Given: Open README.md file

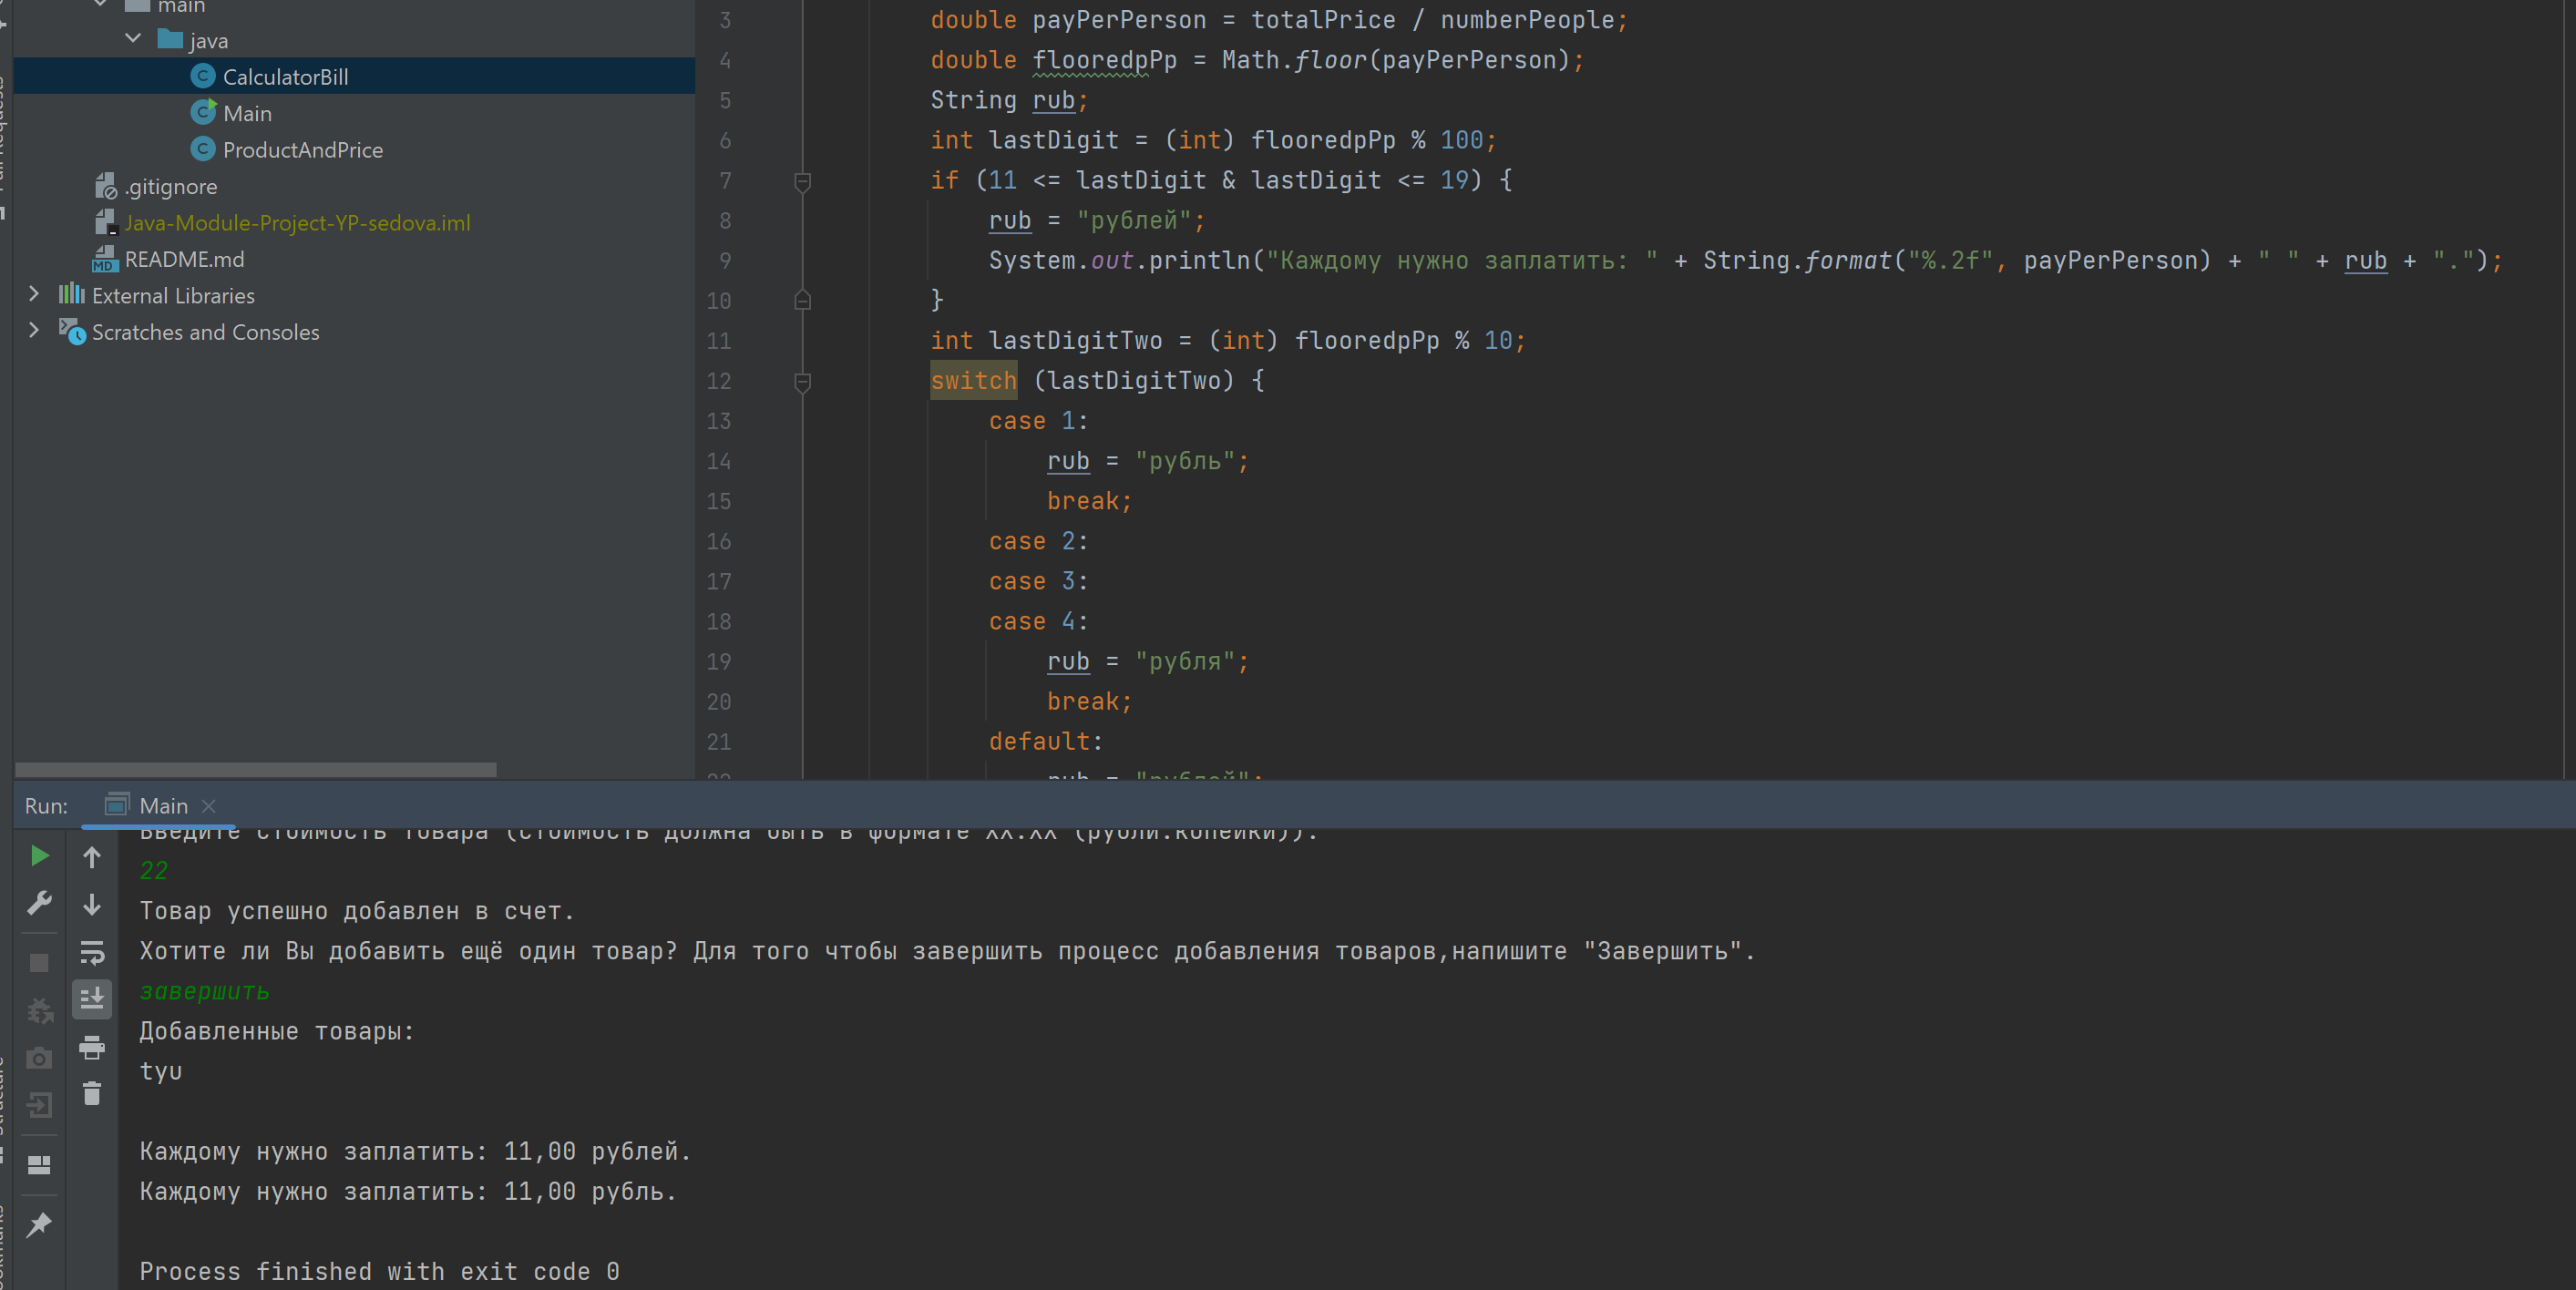Looking at the screenshot, I should 184,259.
